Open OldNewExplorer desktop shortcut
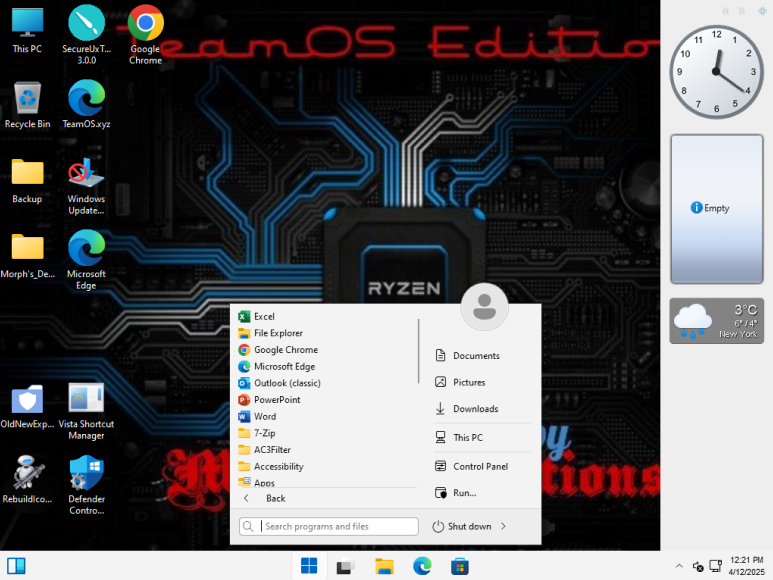This screenshot has width=773, height=580. 27,407
